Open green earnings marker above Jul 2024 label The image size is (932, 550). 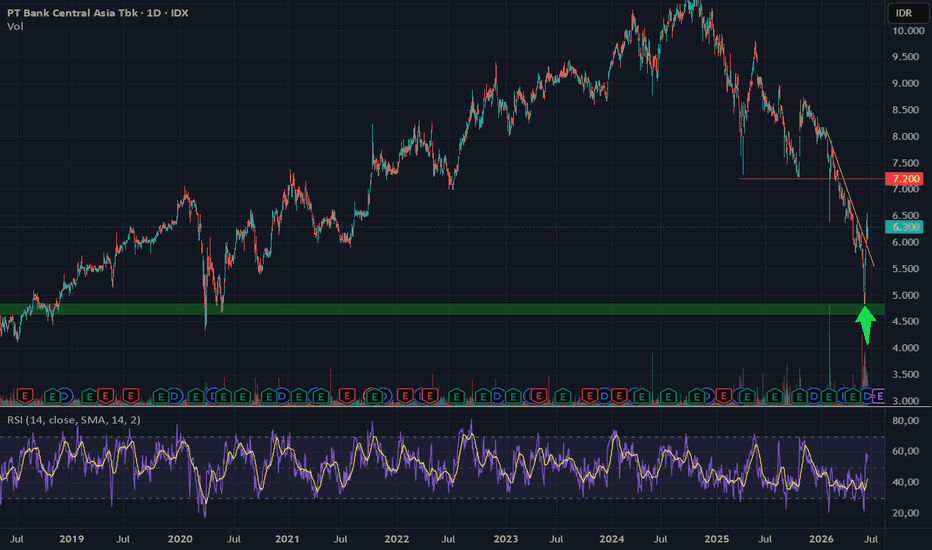pos(668,396)
